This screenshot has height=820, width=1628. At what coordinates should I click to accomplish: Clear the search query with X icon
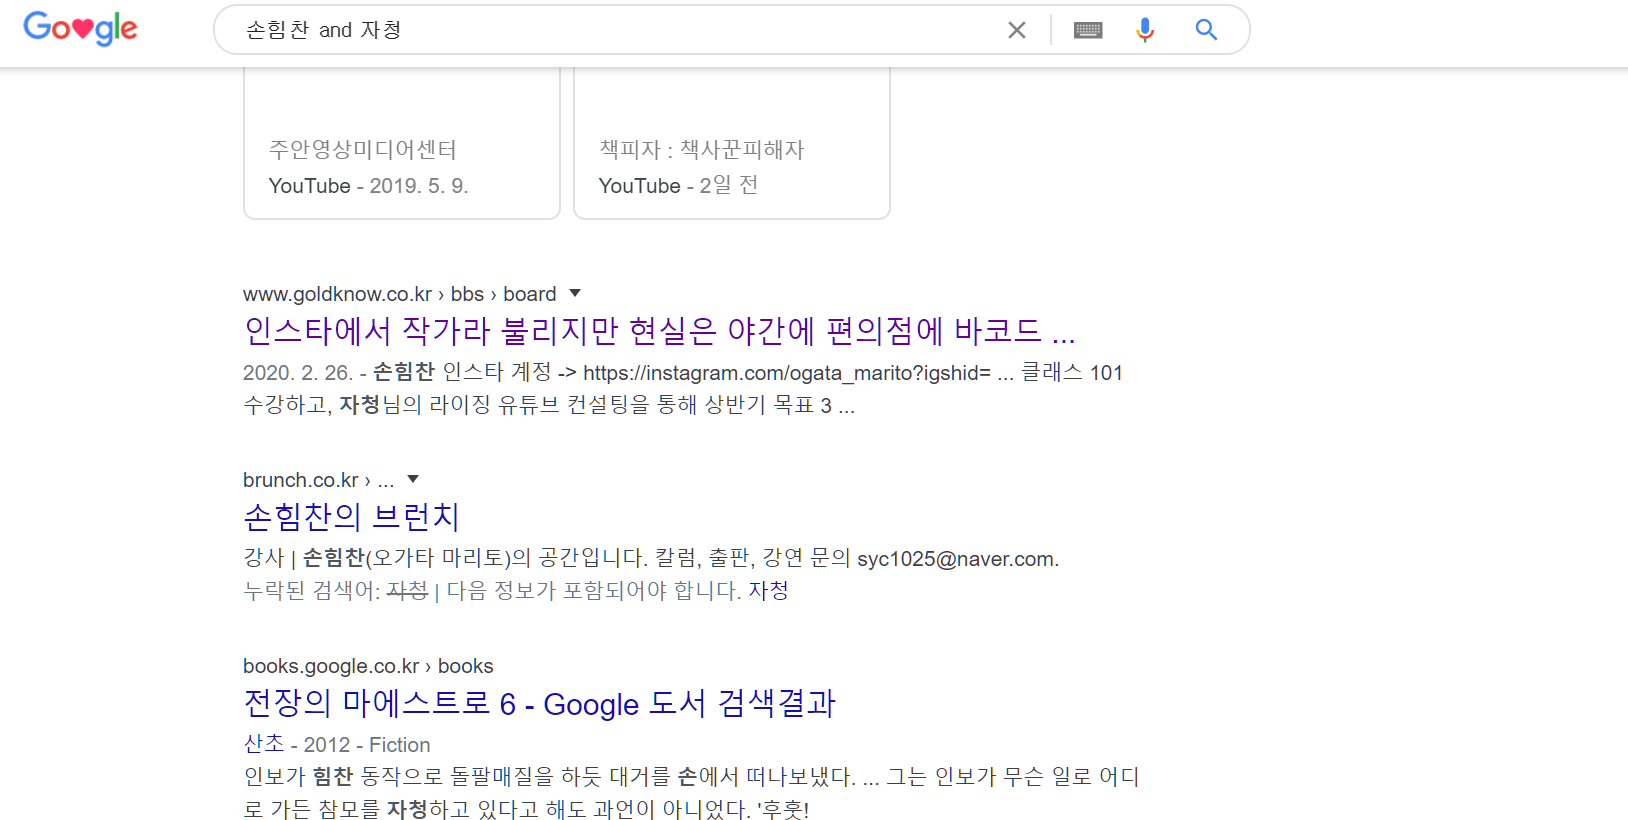[1017, 30]
